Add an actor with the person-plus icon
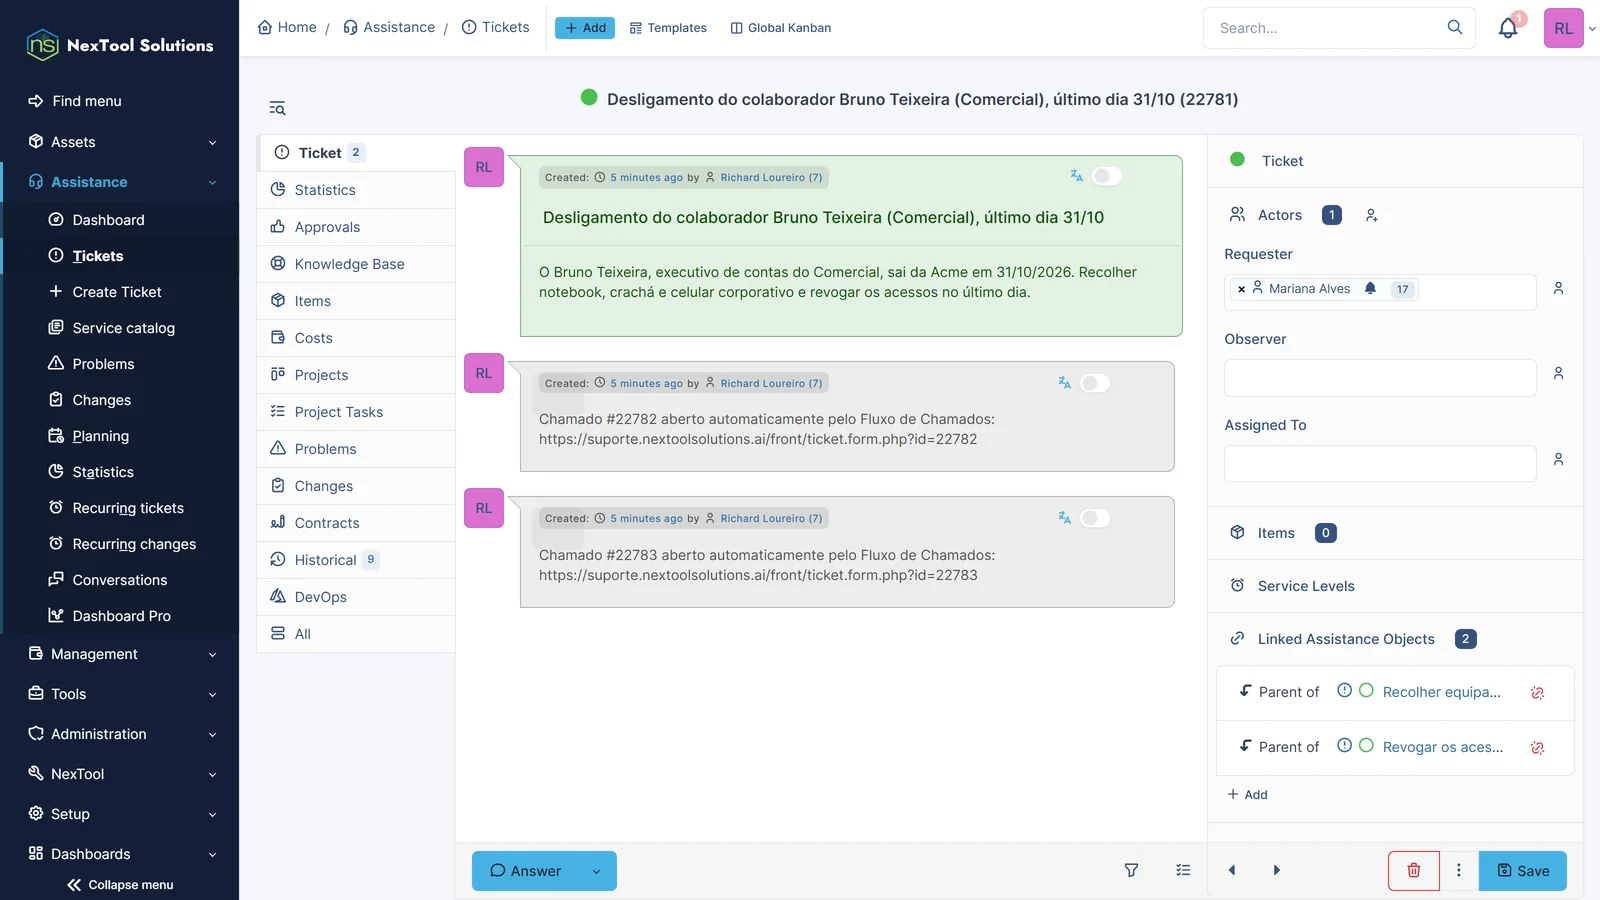Viewport: 1600px width, 900px height. point(1372,215)
